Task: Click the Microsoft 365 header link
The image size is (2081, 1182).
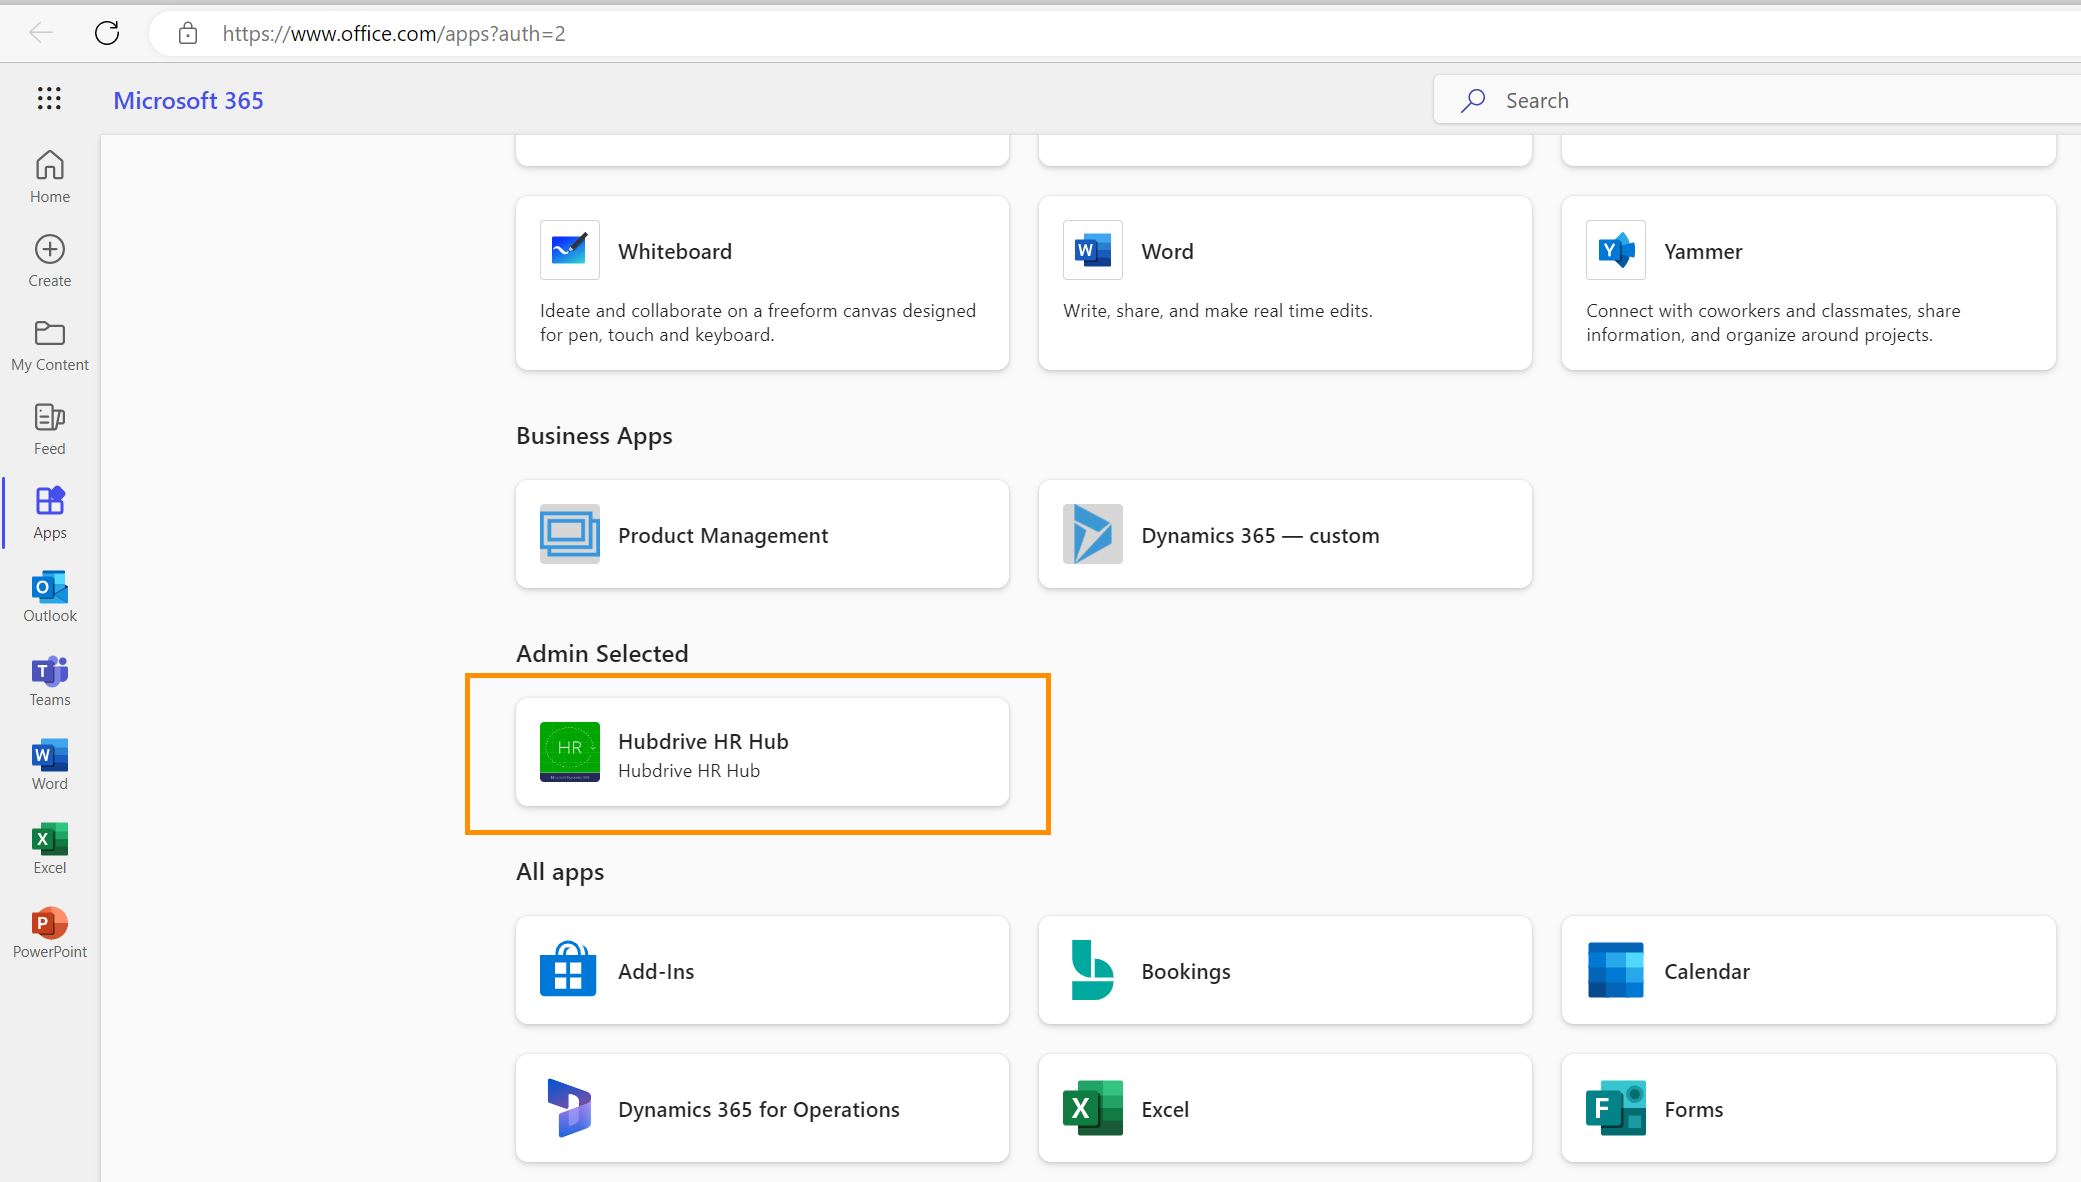Action: pyautogui.click(x=188, y=100)
